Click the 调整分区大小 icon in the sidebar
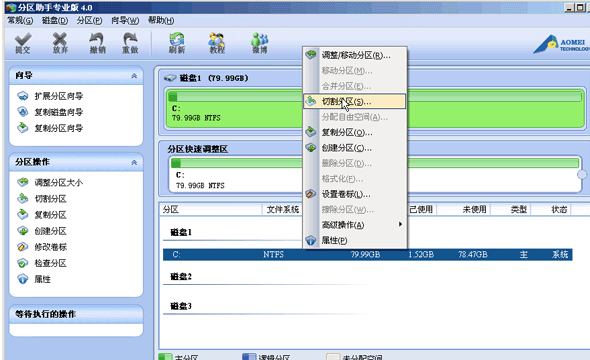The width and height of the screenshot is (590, 360). click(x=23, y=182)
